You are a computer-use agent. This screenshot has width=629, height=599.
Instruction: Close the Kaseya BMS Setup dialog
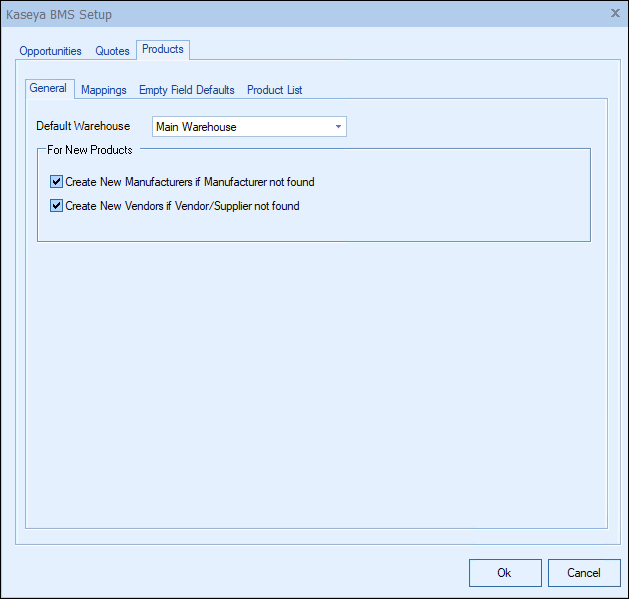[614, 13]
